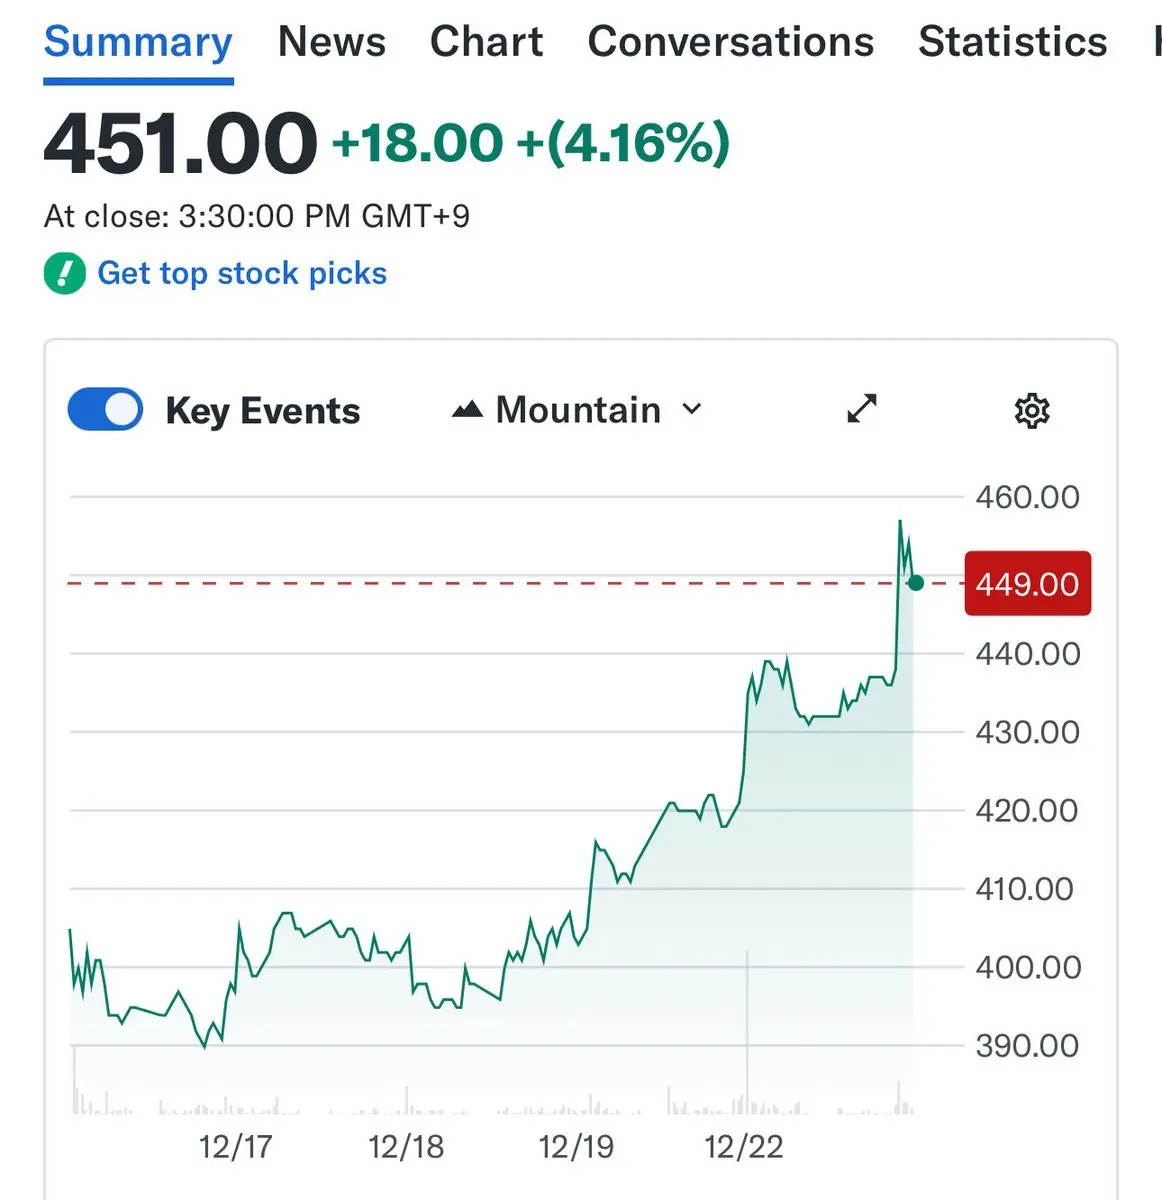The image size is (1162, 1200).
Task: Toggle the Key Events switch
Action: point(105,410)
